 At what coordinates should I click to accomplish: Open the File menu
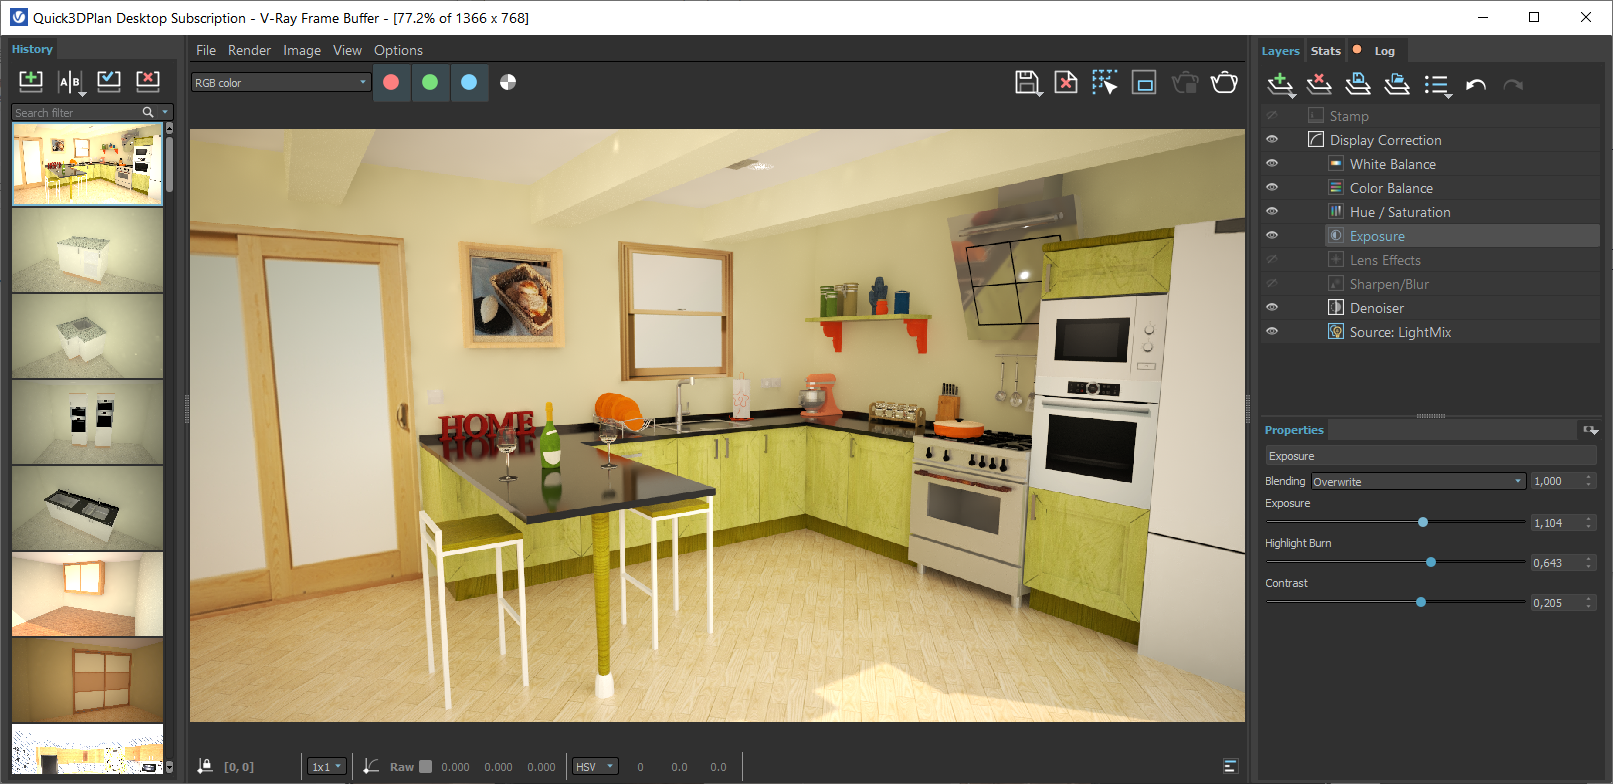(x=206, y=50)
